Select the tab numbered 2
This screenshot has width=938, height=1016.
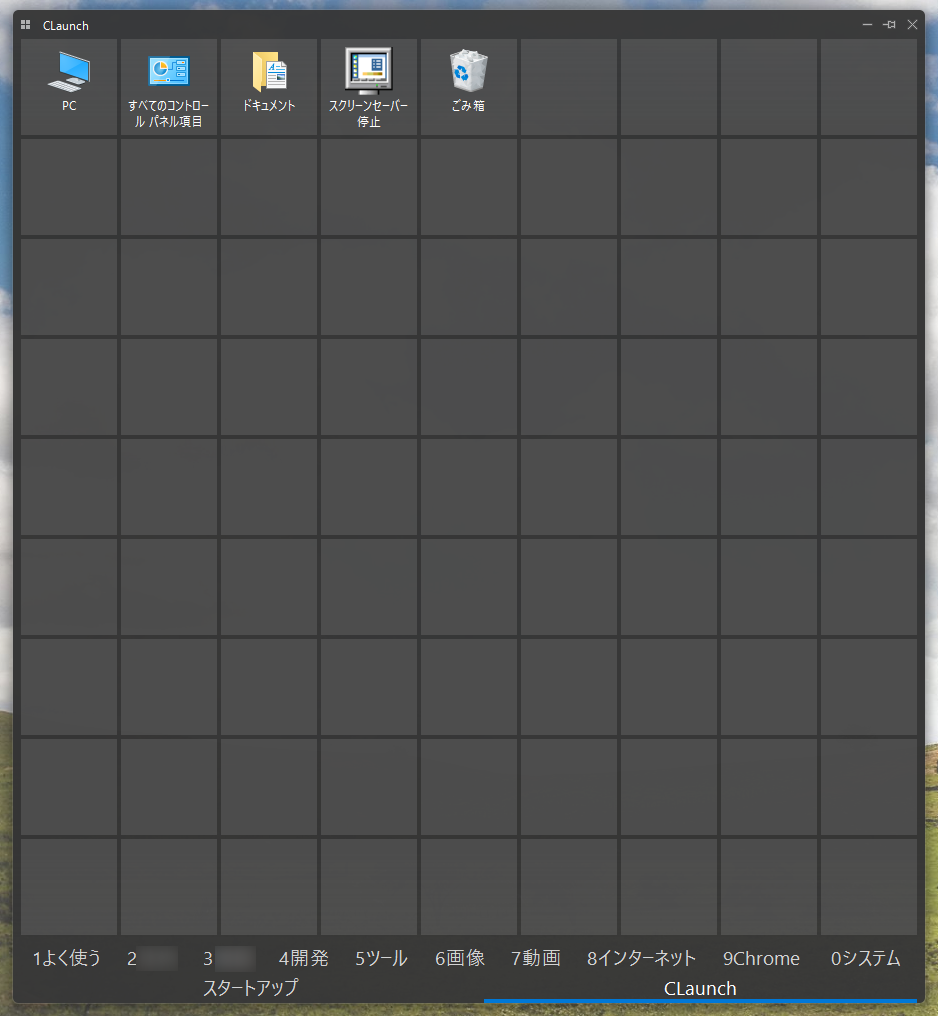coord(152,958)
